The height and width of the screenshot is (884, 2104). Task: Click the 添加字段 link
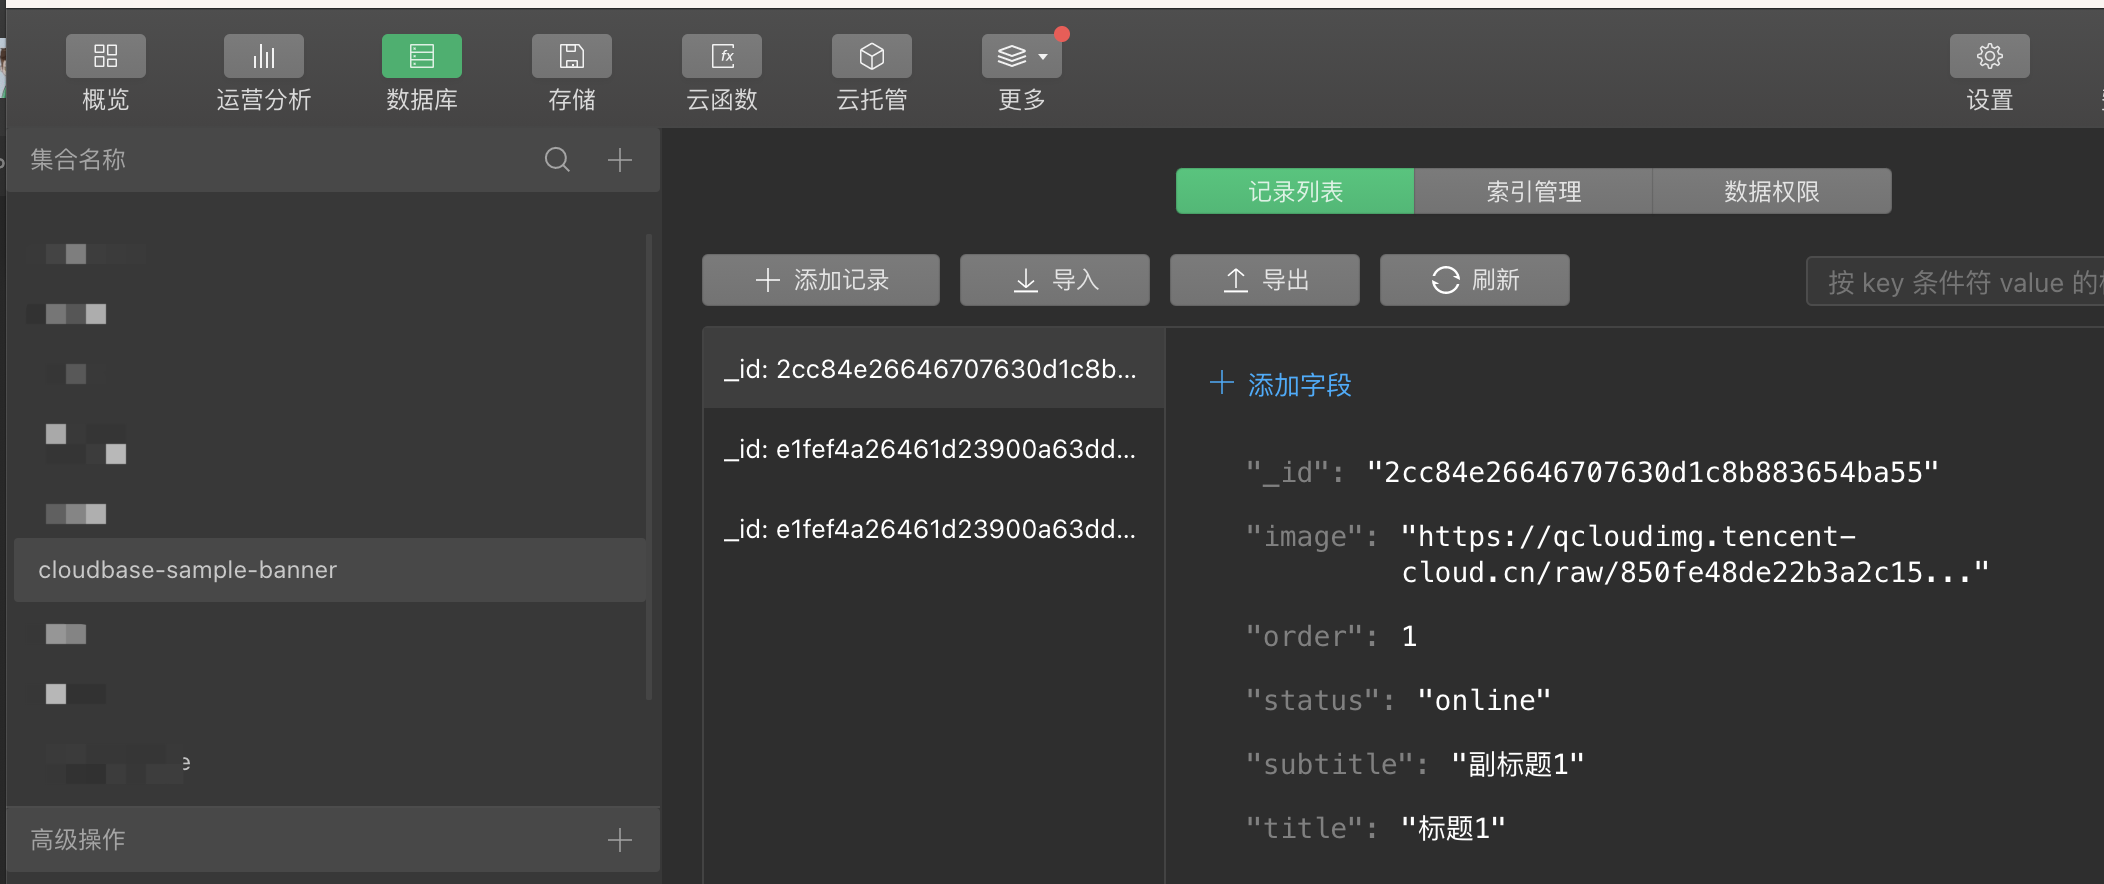[x=1280, y=384]
